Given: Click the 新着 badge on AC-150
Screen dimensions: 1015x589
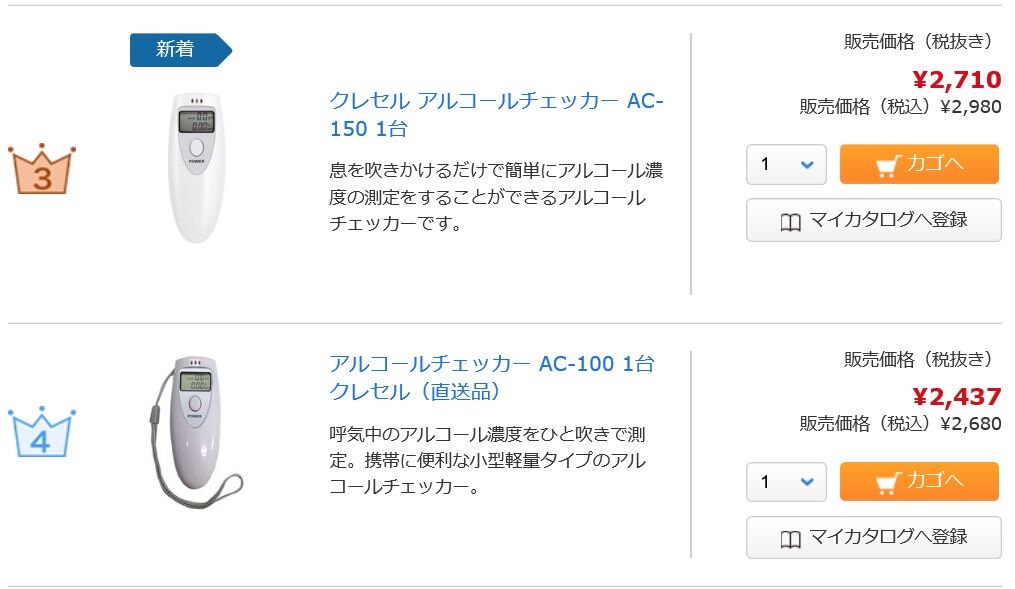Looking at the screenshot, I should (x=179, y=49).
